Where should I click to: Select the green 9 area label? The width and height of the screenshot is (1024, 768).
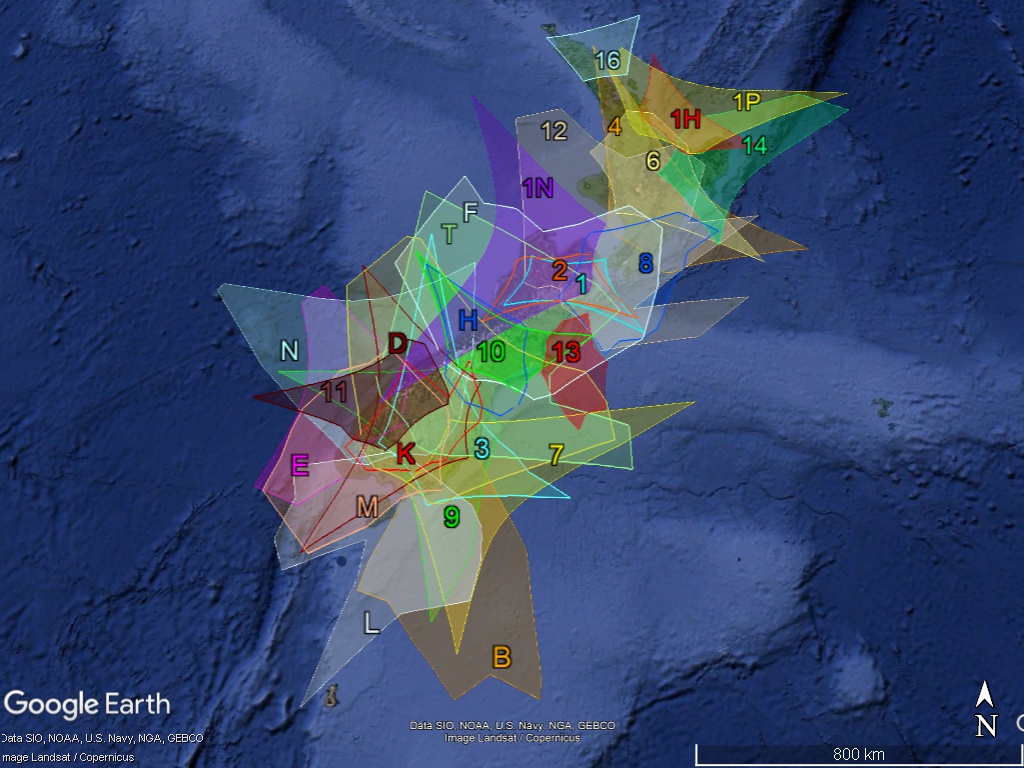pyautogui.click(x=451, y=516)
